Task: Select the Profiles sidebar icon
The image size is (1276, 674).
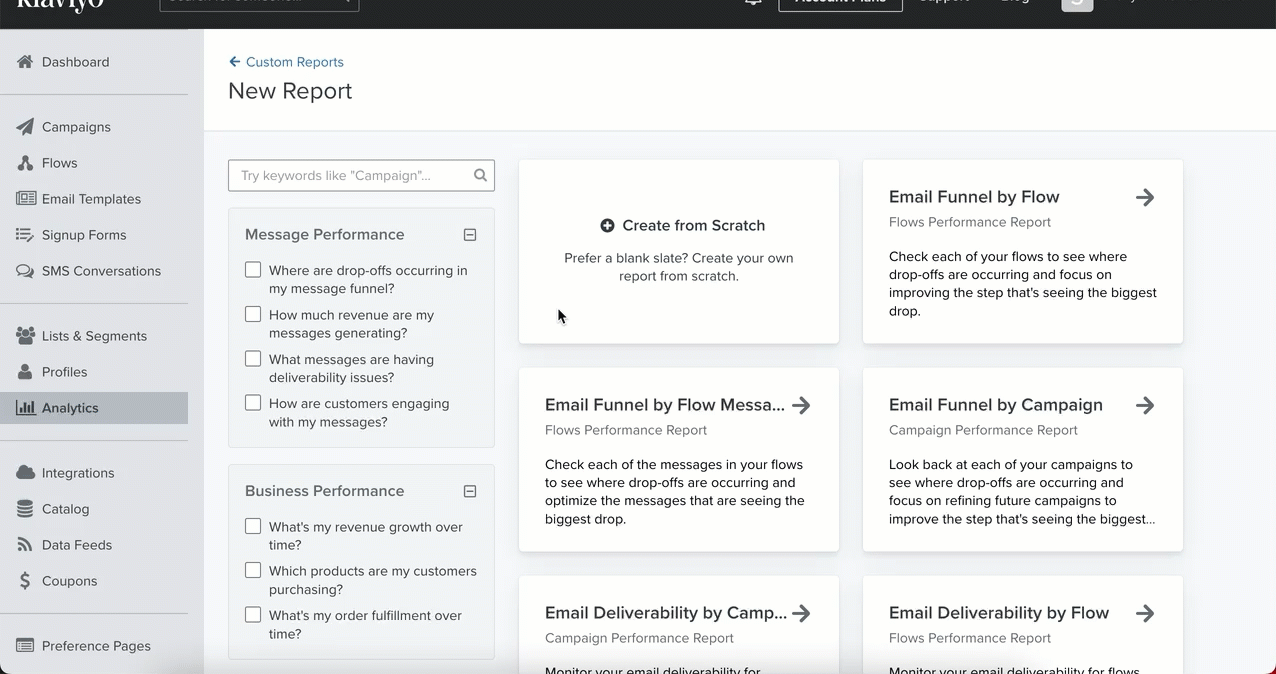Action: point(26,371)
